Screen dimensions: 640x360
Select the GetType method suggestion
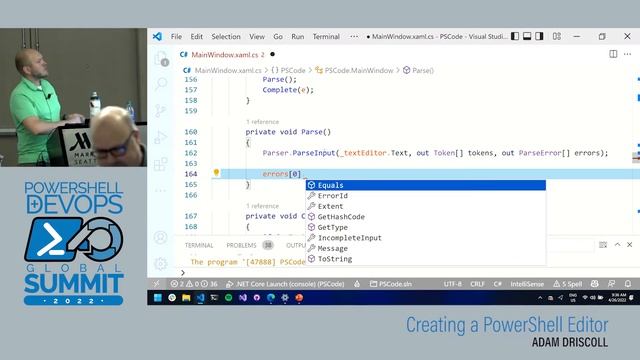[426, 227]
